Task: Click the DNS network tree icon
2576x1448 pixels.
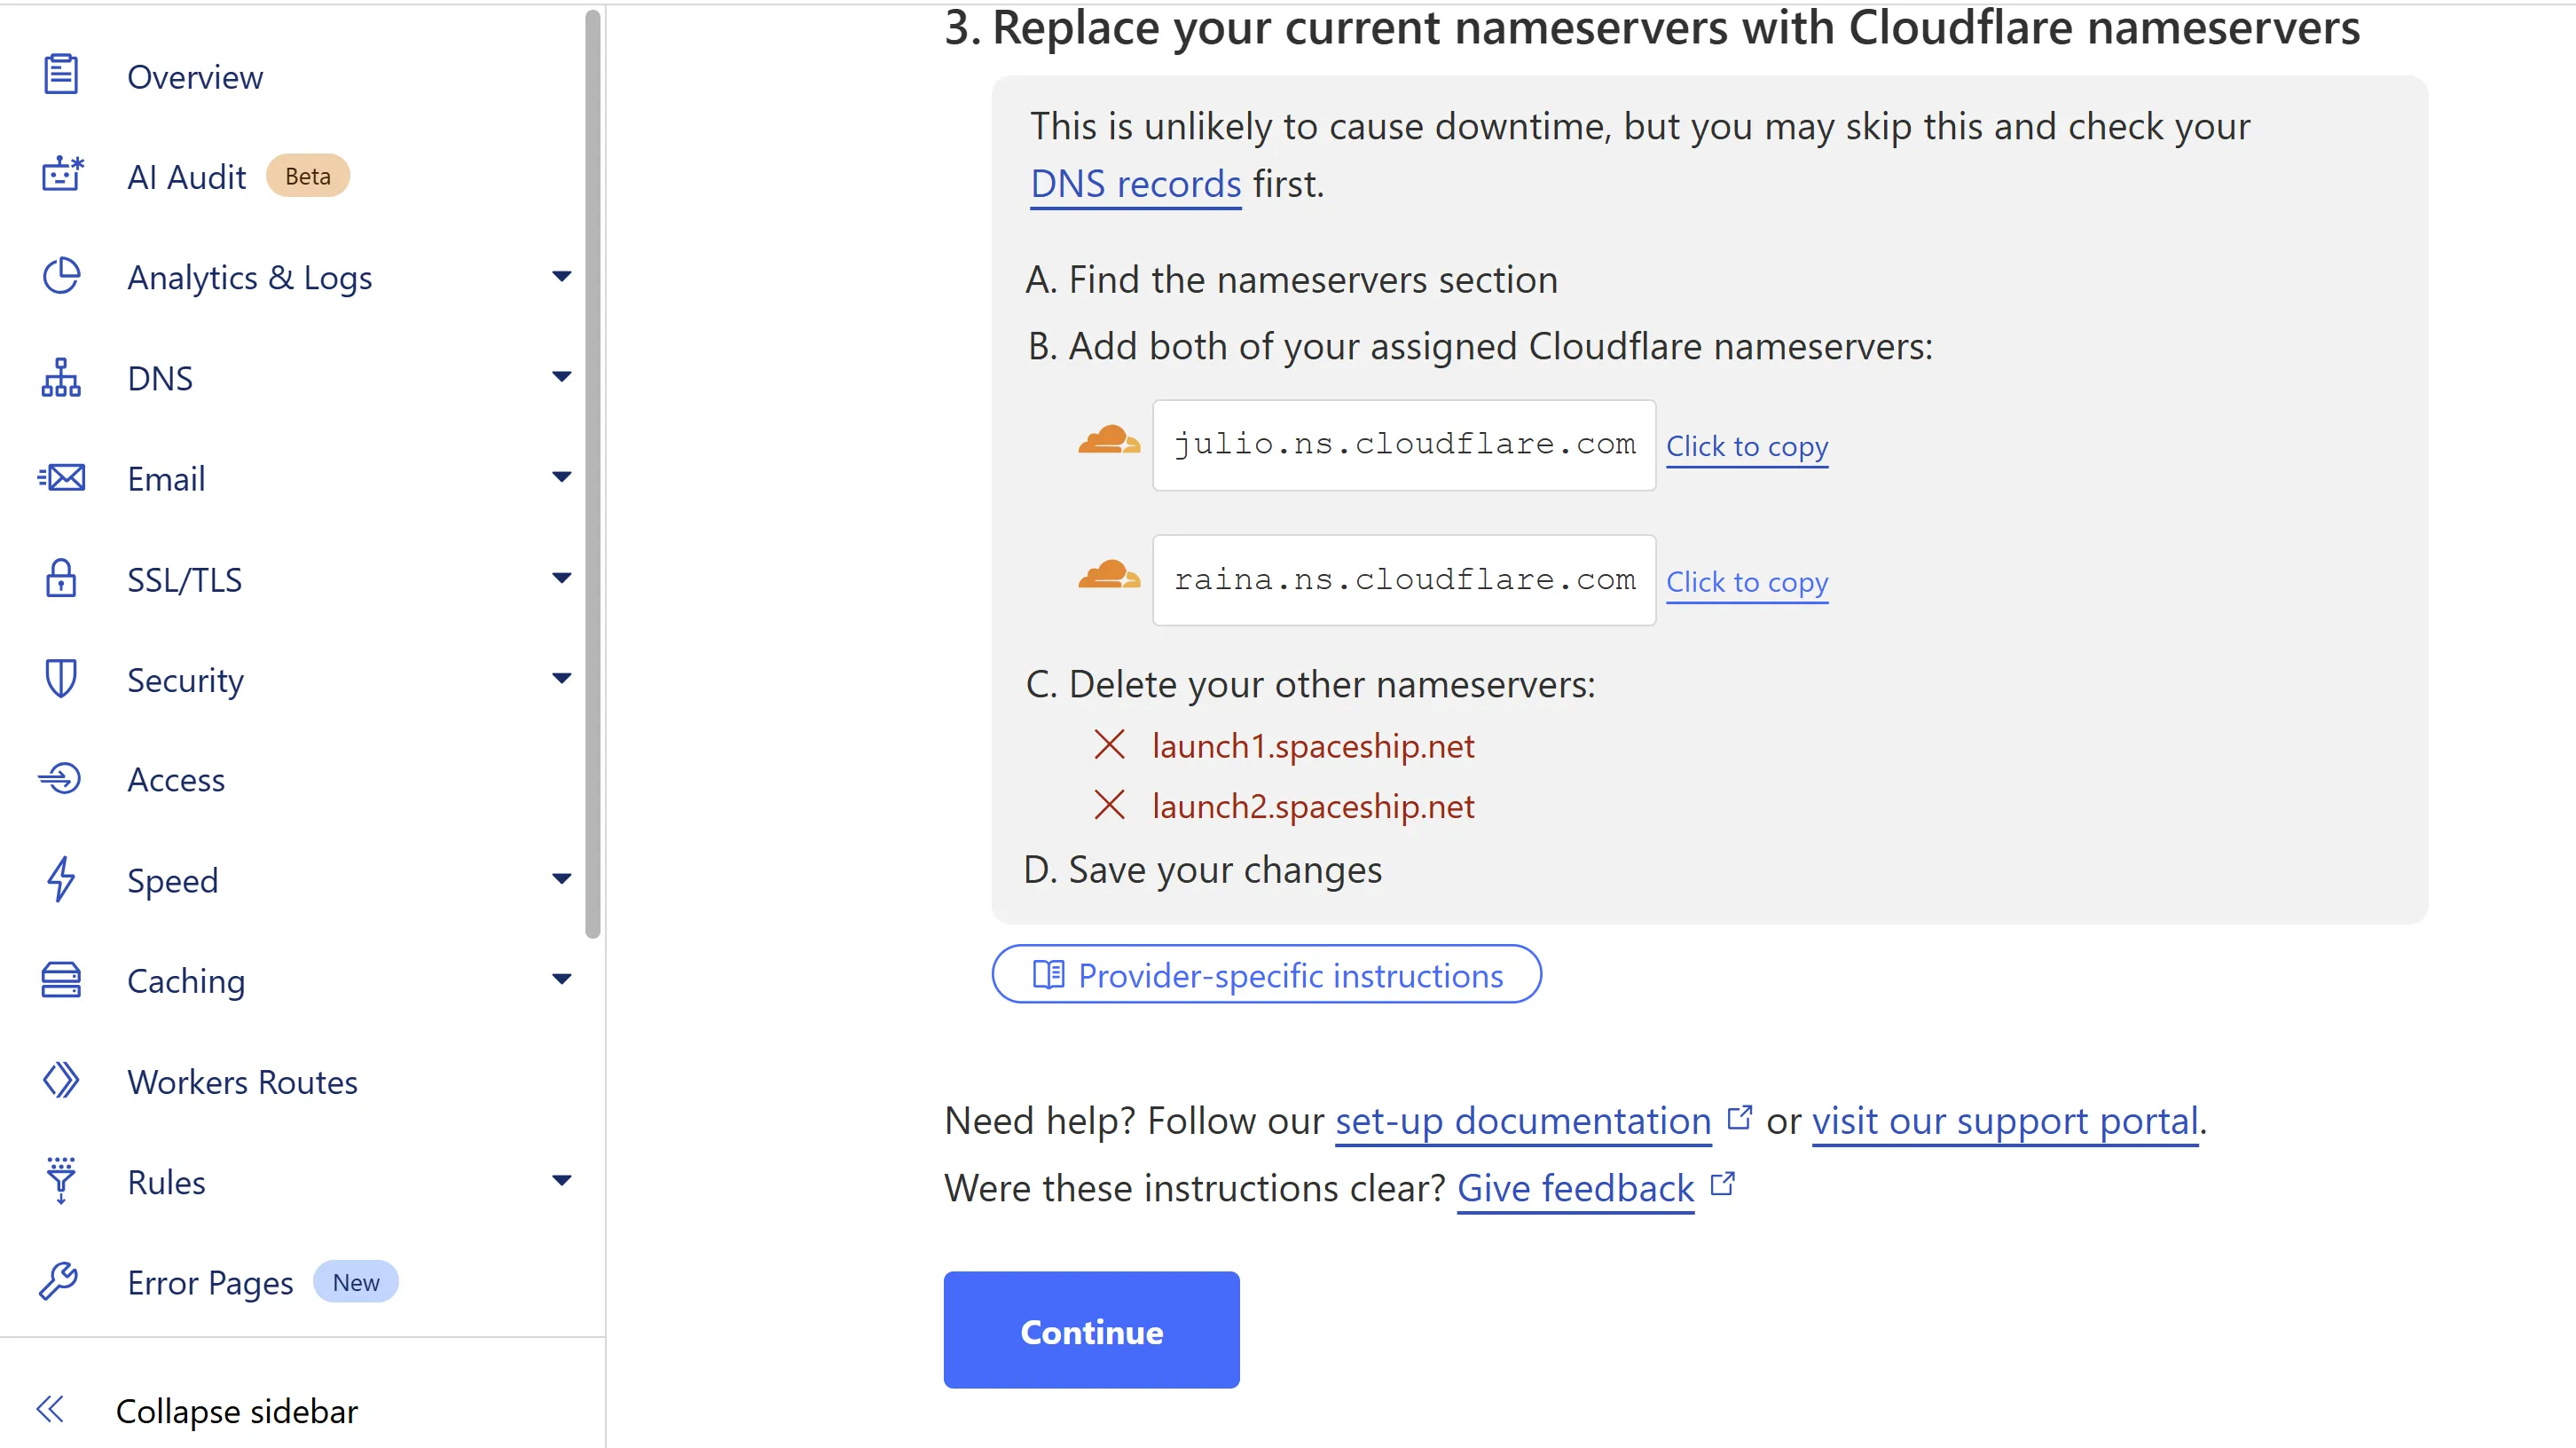Action: click(x=61, y=377)
